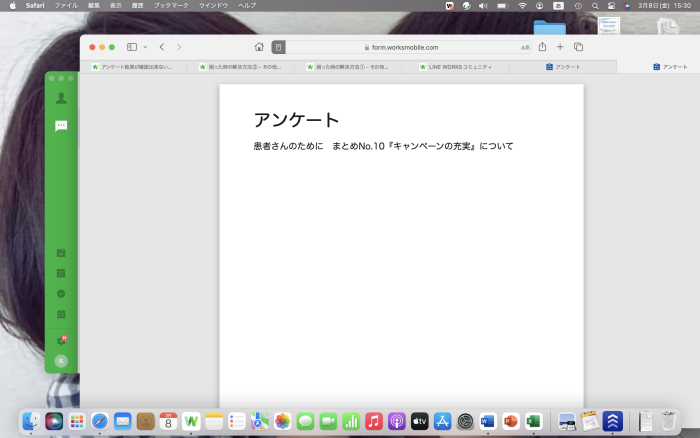Screen dimensions: 700x438
Task: Open the ファイル menu
Action: click(66, 5)
